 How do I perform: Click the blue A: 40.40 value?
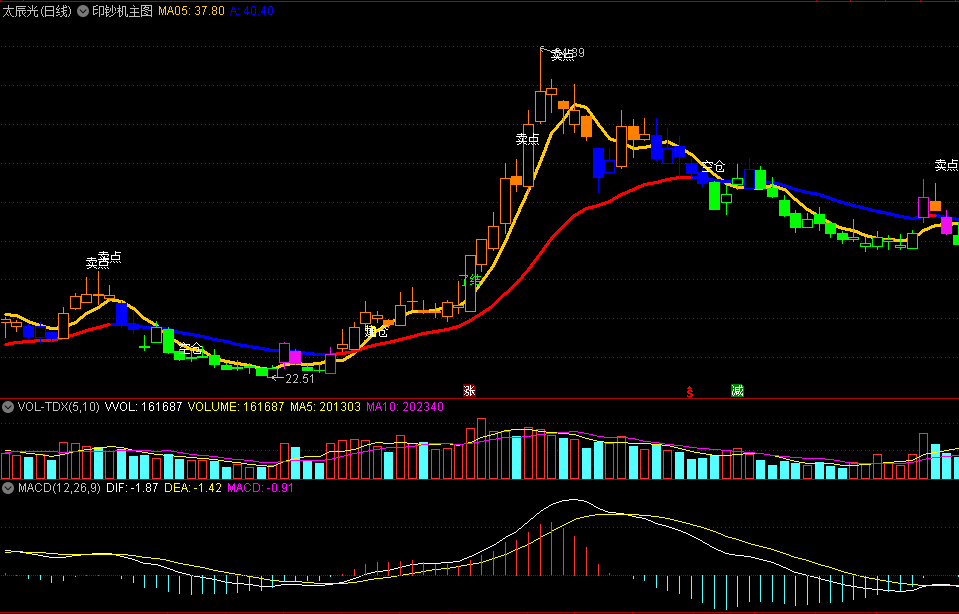coord(251,11)
